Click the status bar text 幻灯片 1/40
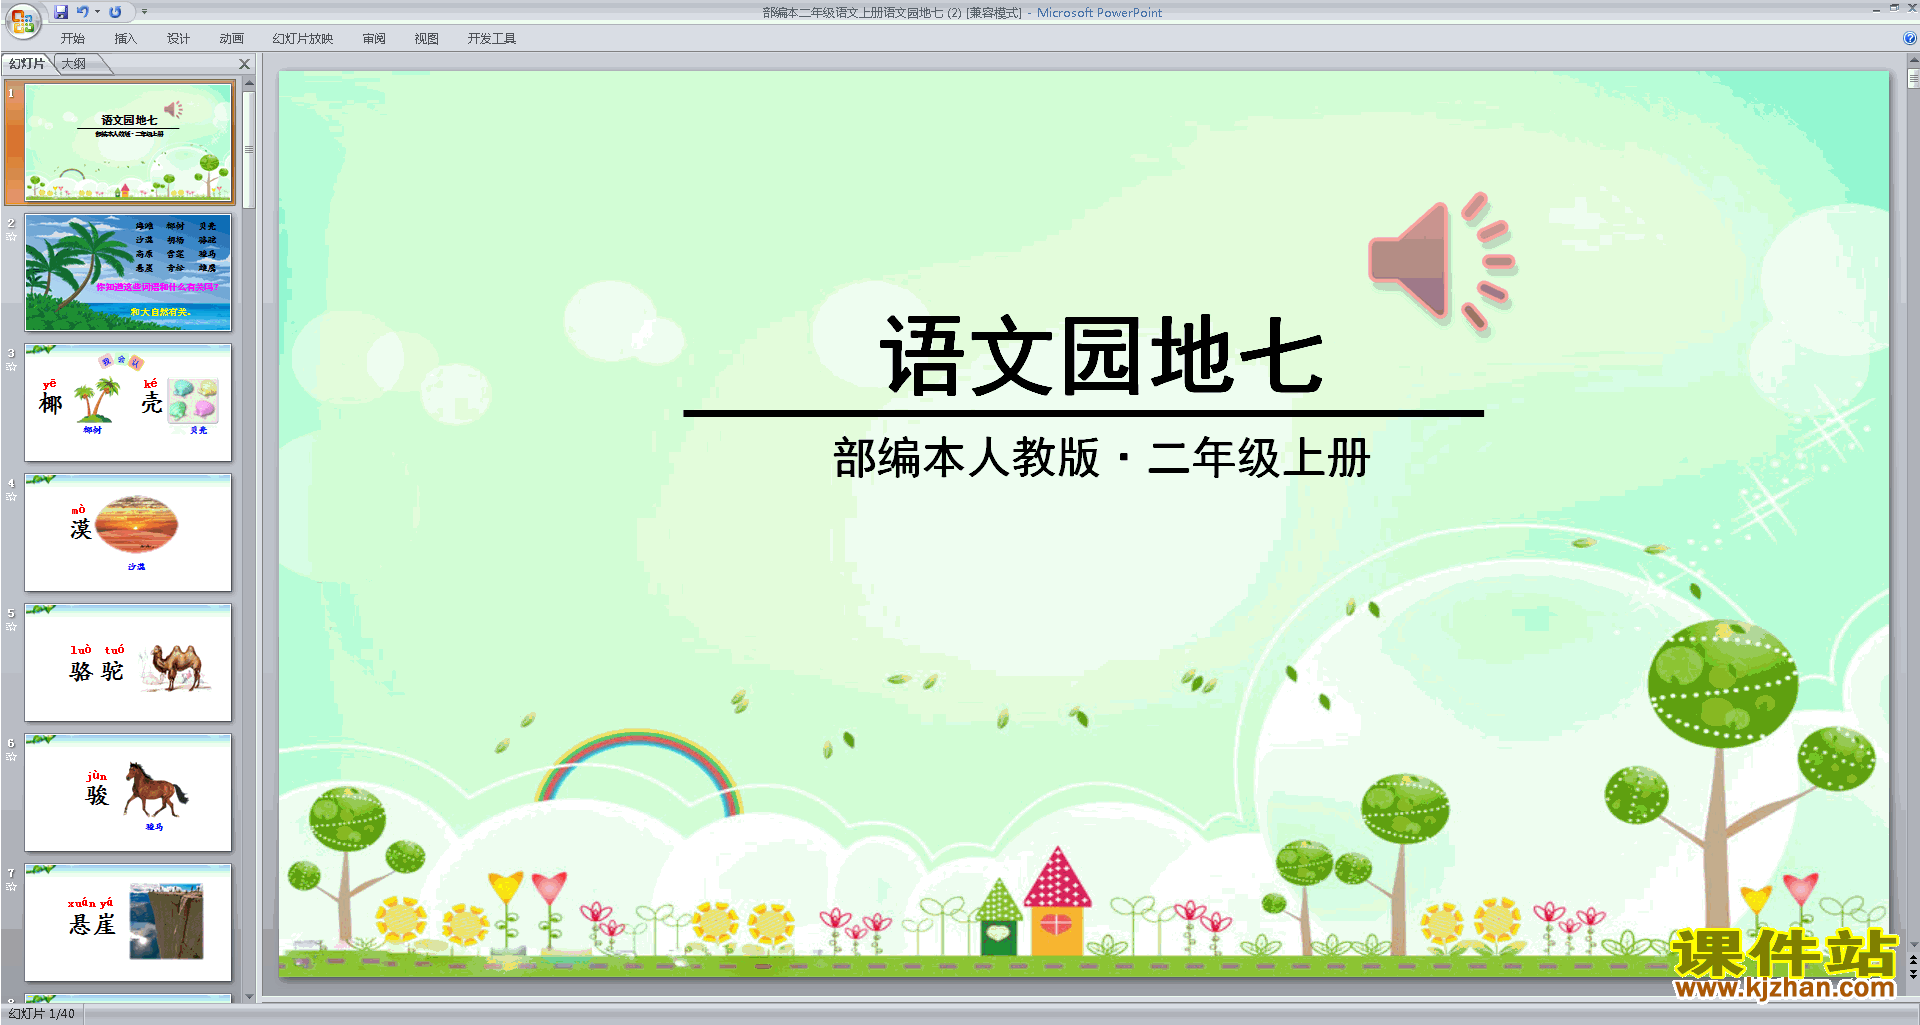This screenshot has height=1025, width=1920. click(41, 1014)
